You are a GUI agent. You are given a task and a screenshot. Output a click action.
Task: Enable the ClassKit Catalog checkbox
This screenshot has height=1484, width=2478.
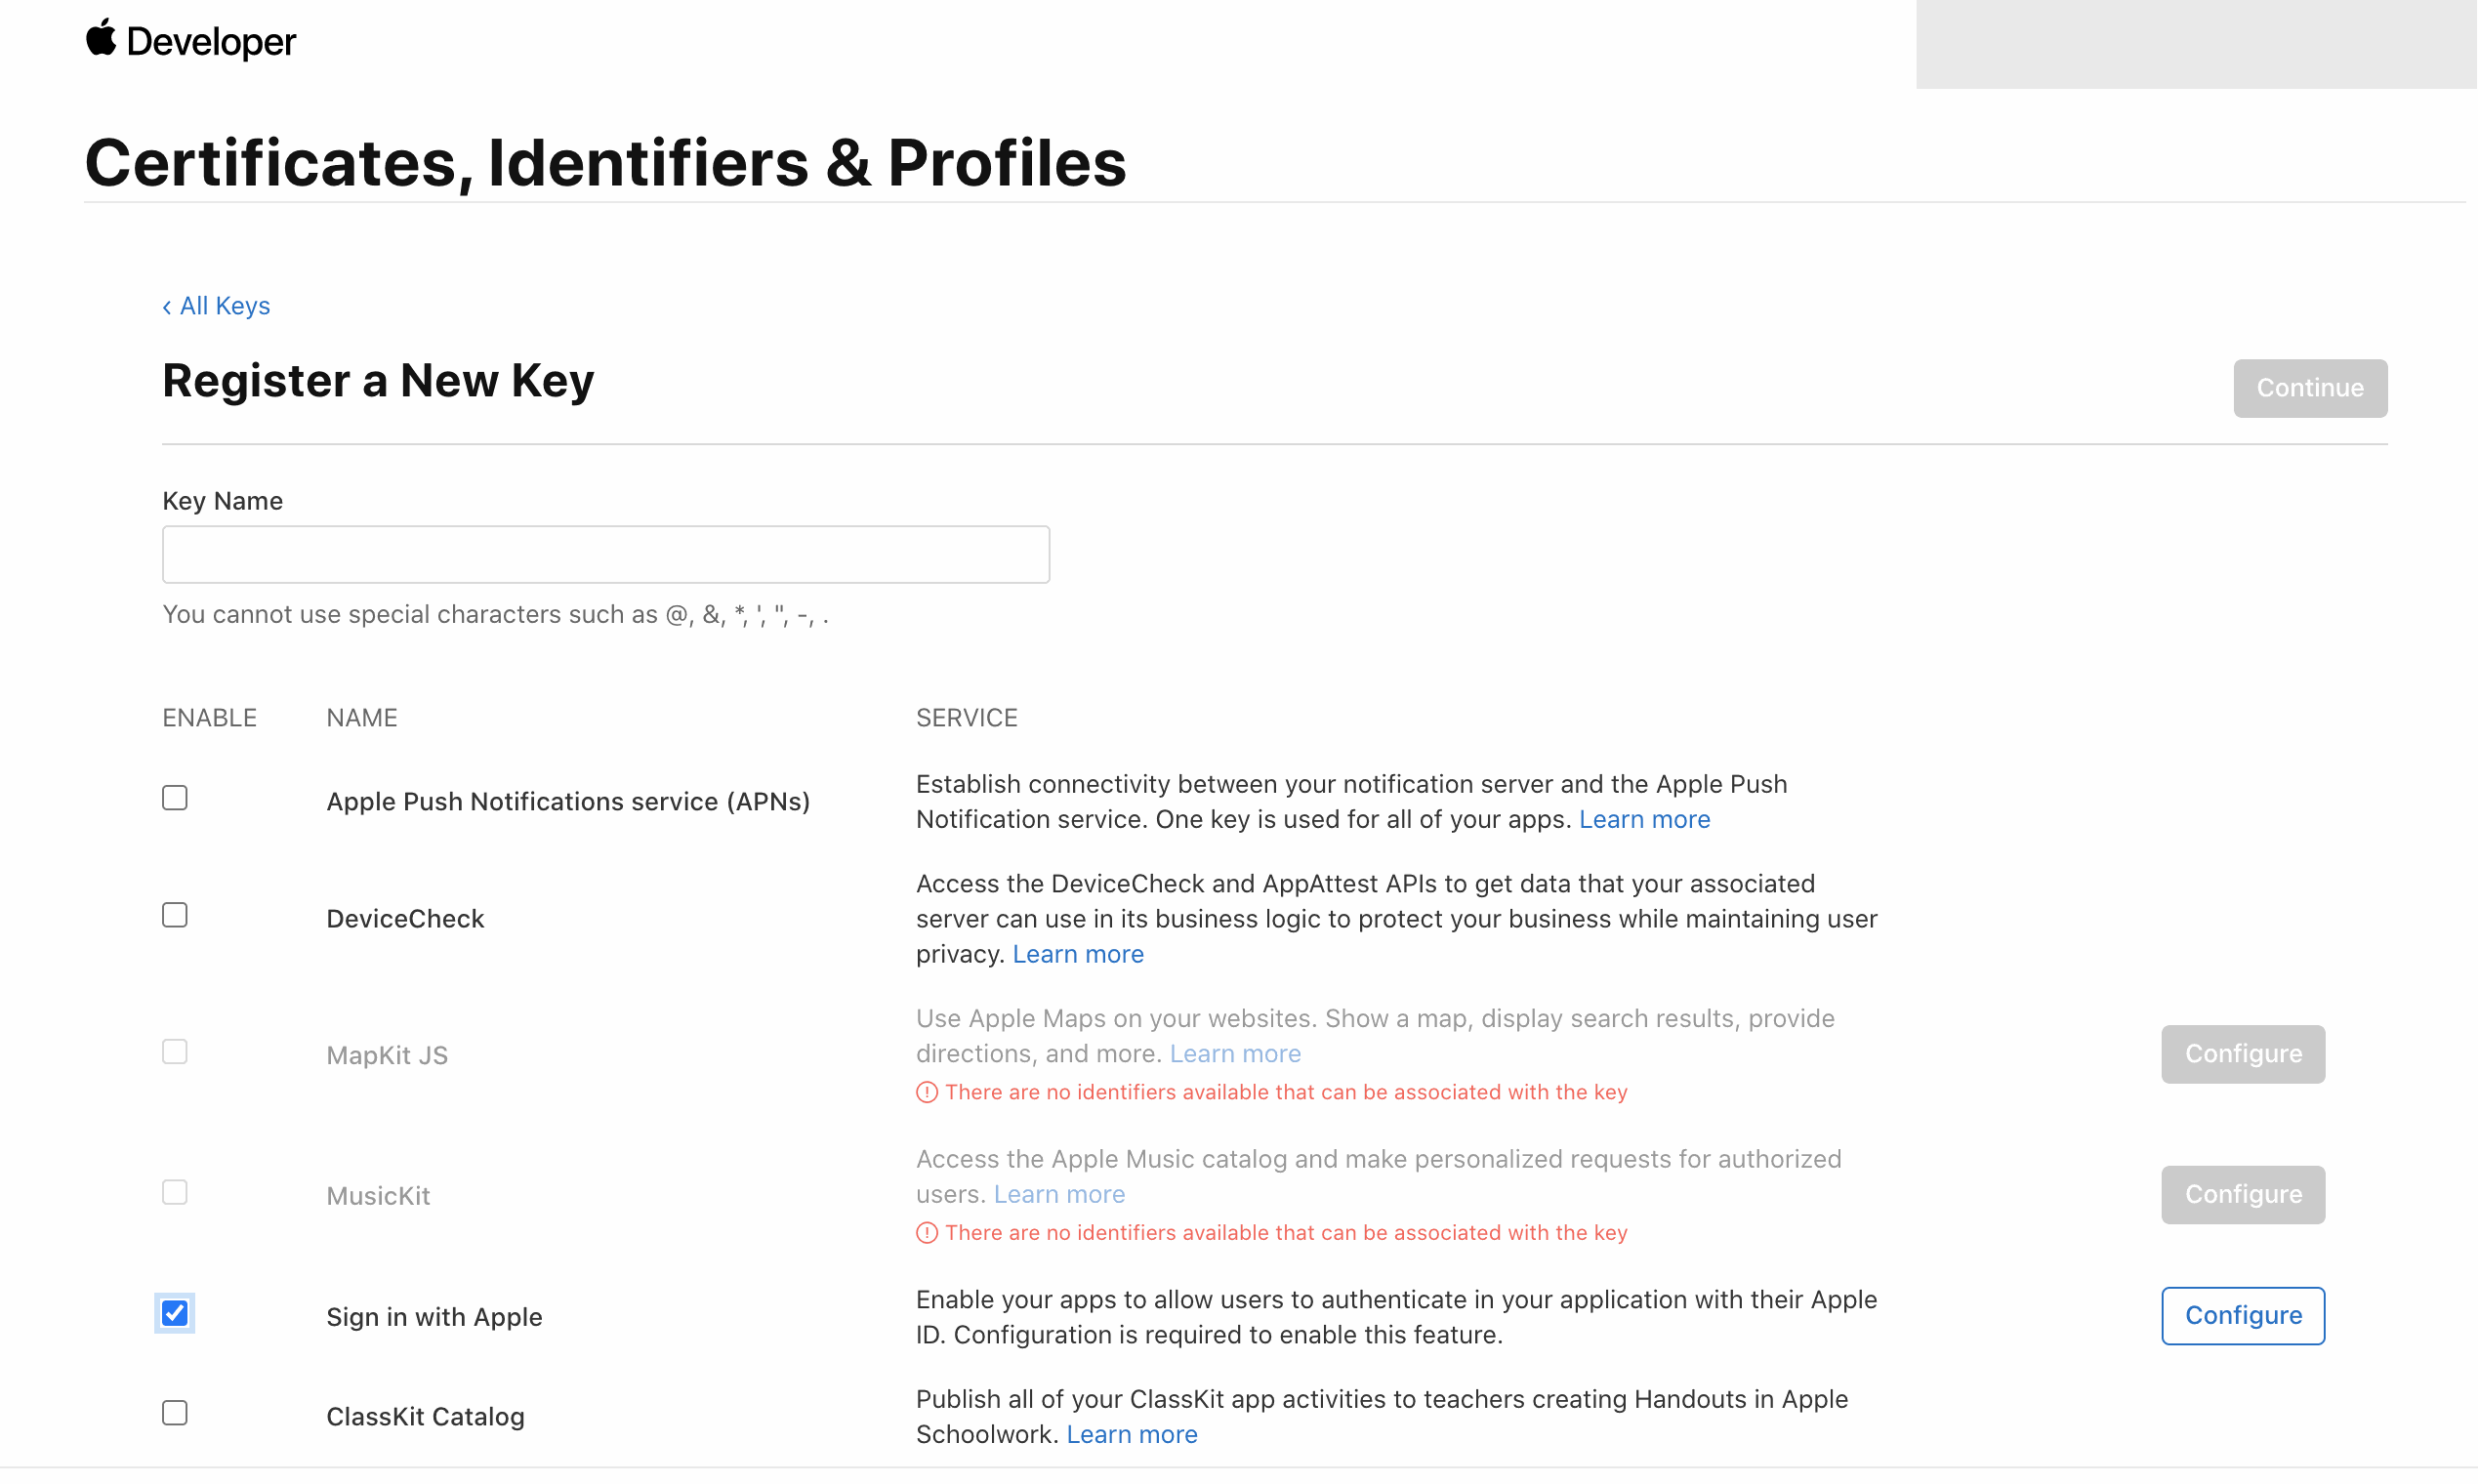175,1413
